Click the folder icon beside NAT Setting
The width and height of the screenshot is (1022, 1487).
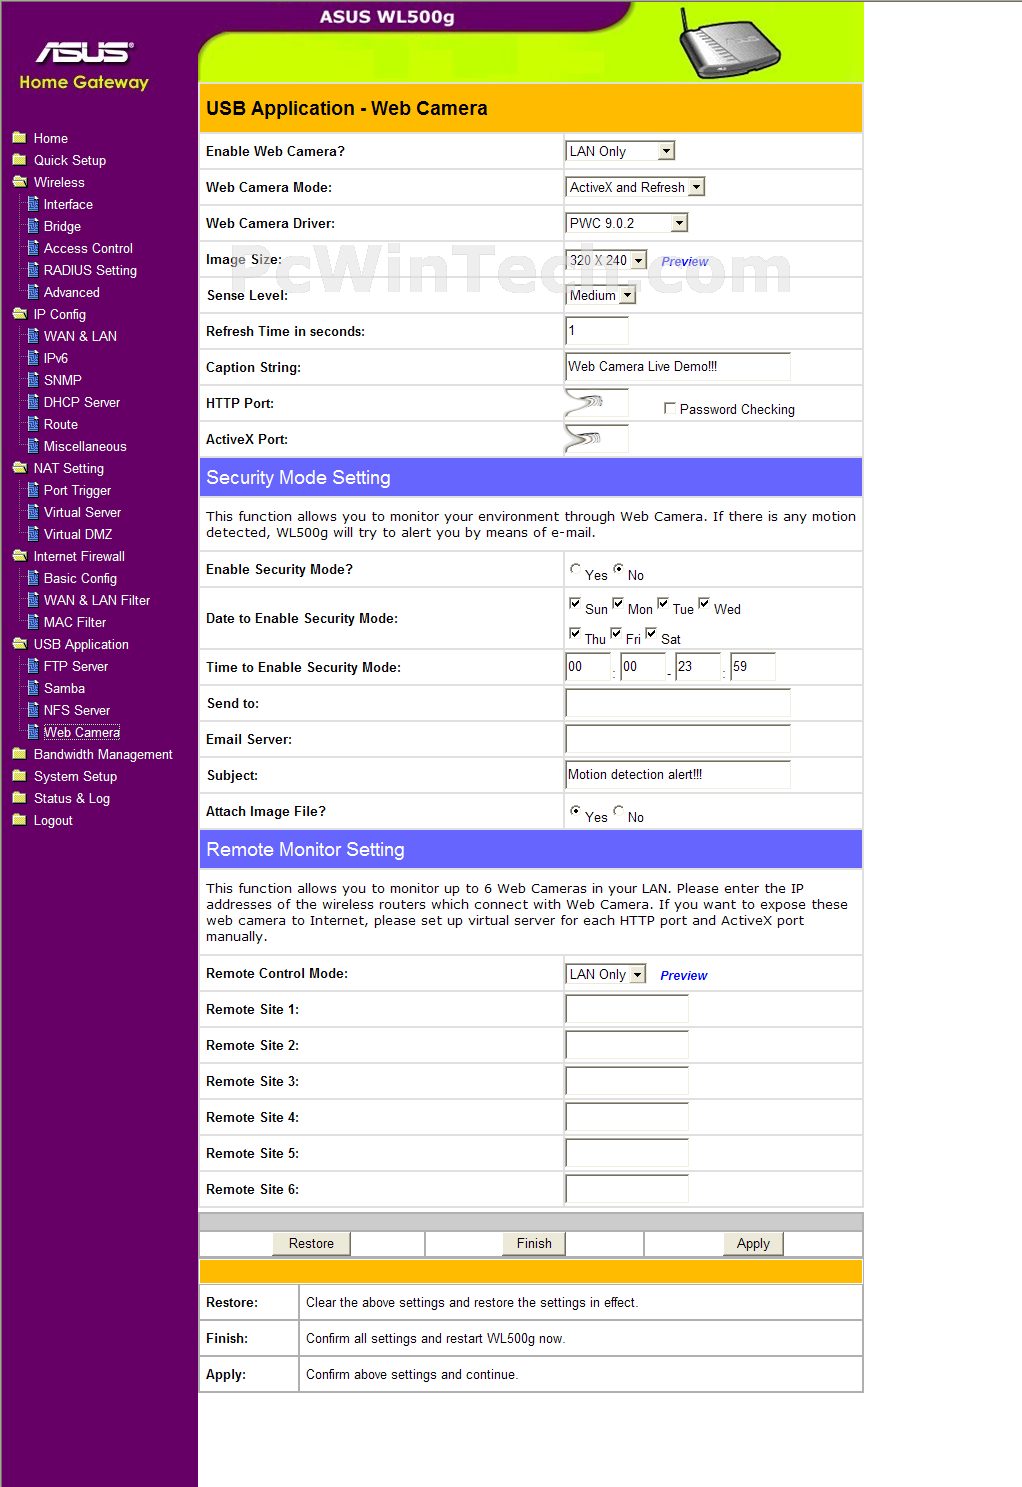click(19, 468)
